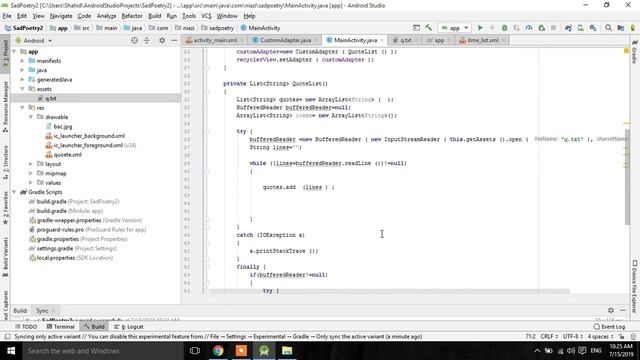Open project panel settings gear
This screenshot has width=640, height=360.
pos(162,40)
